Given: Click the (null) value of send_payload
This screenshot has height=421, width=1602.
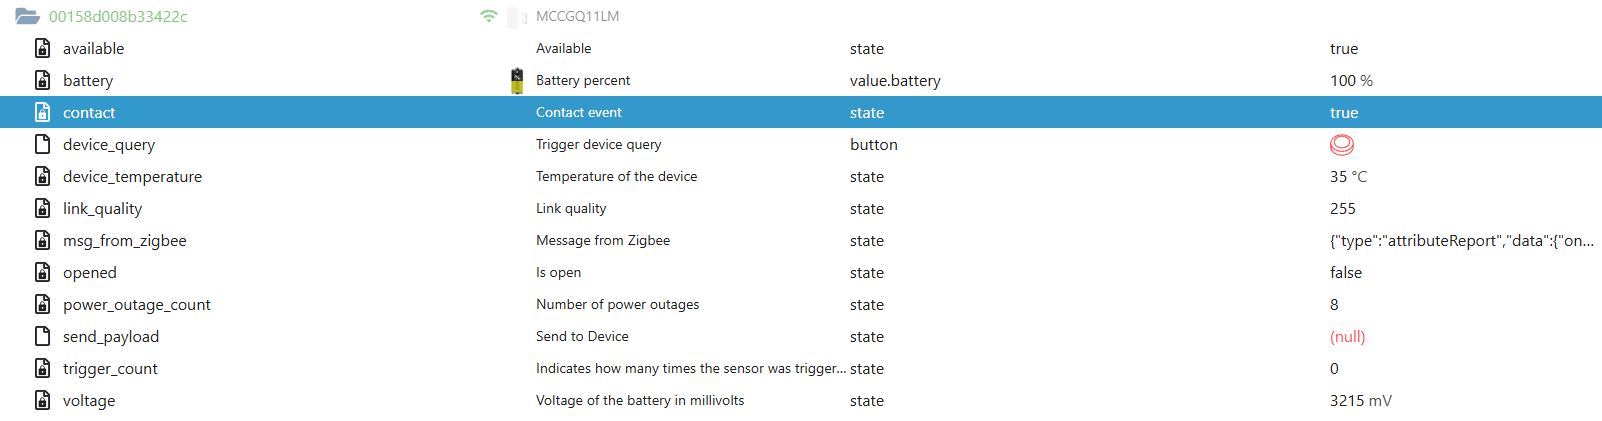Looking at the screenshot, I should click(1347, 337).
